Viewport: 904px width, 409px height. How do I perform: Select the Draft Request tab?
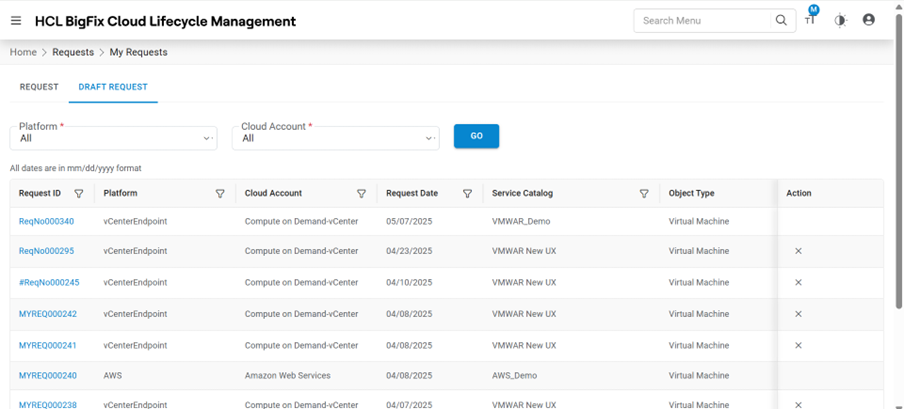[x=113, y=87]
